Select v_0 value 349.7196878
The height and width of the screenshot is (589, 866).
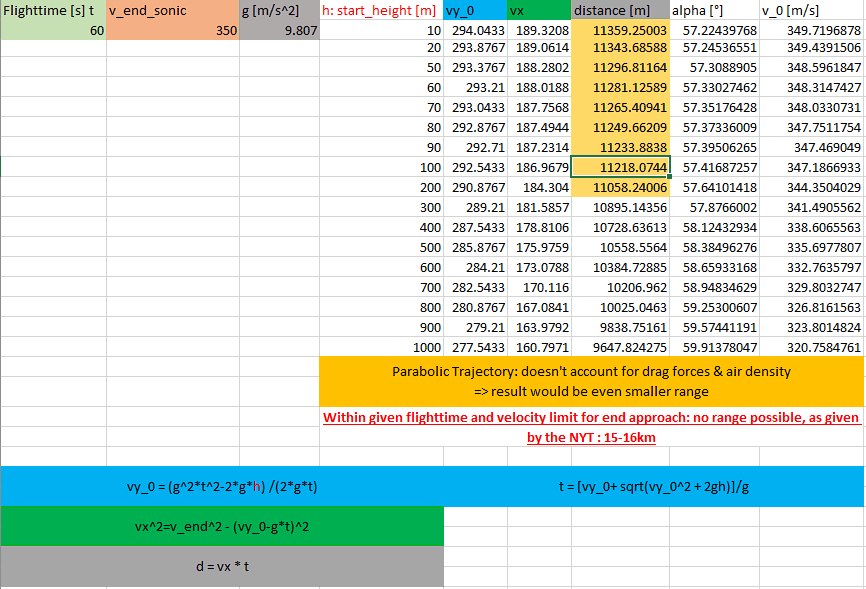(812, 30)
